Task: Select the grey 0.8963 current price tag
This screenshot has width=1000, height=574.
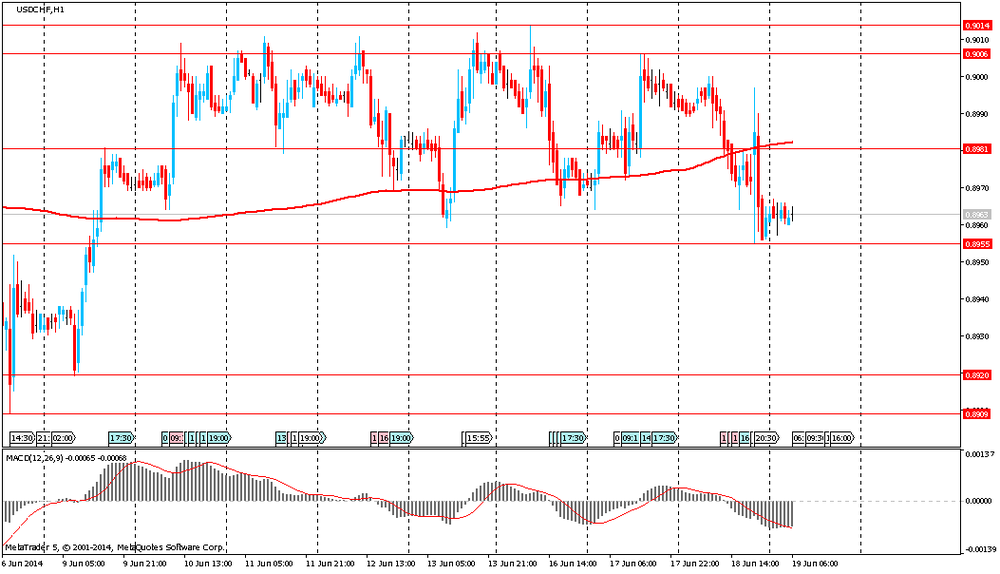Action: [977, 215]
